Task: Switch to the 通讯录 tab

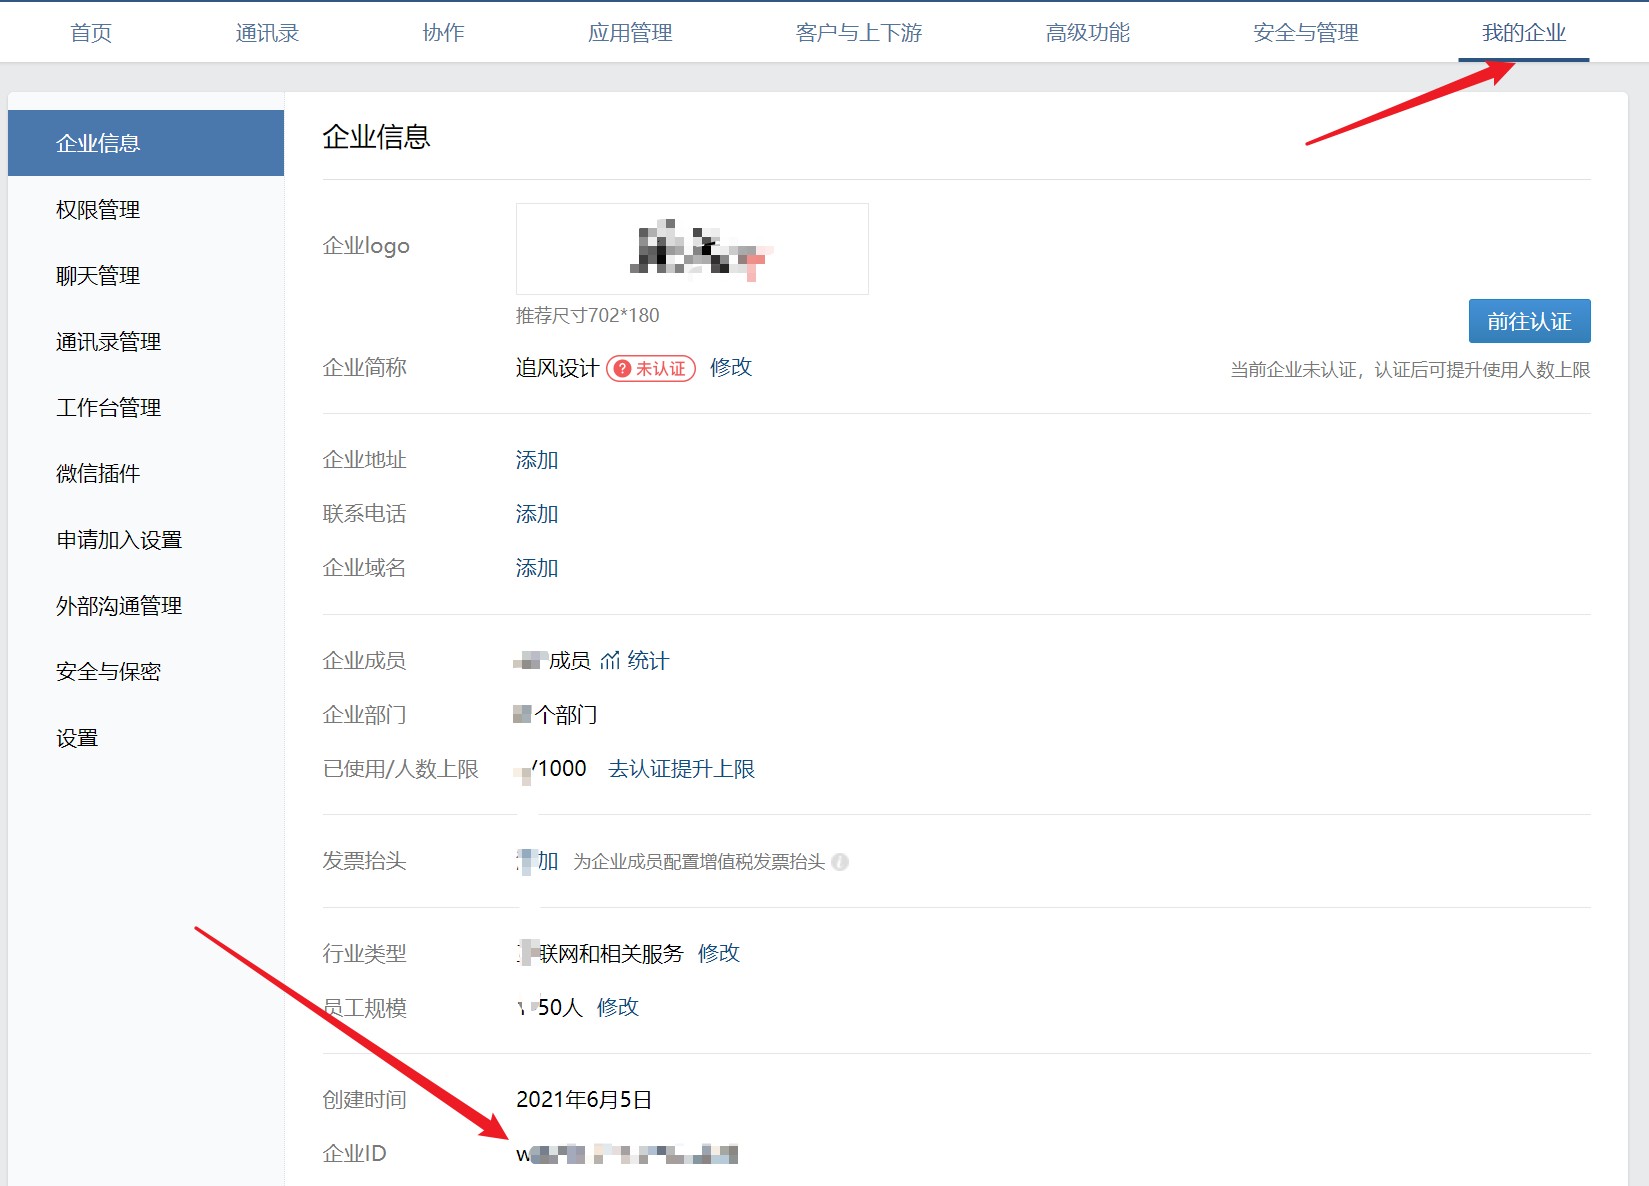Action: (x=267, y=33)
